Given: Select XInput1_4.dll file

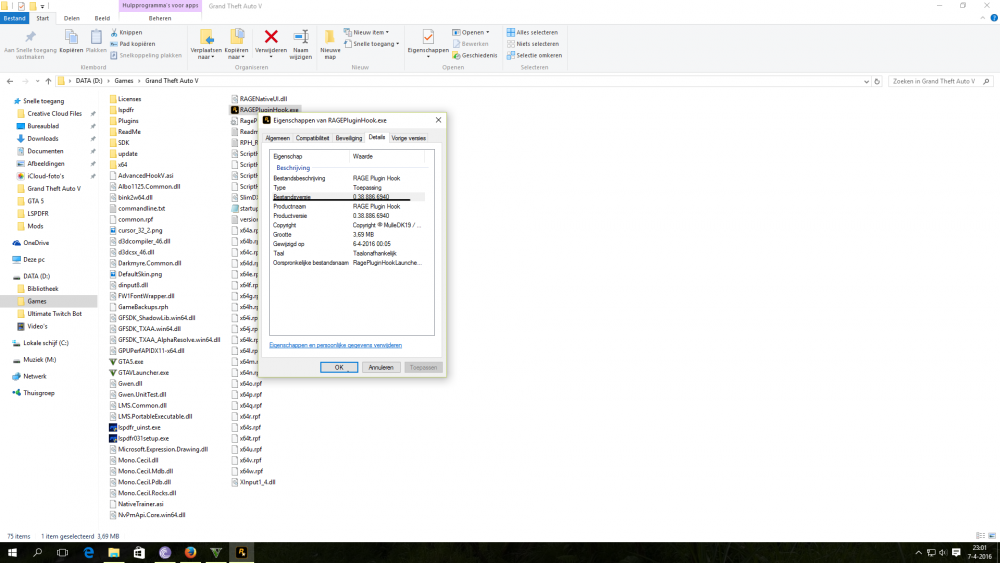Looking at the screenshot, I should pos(257,482).
